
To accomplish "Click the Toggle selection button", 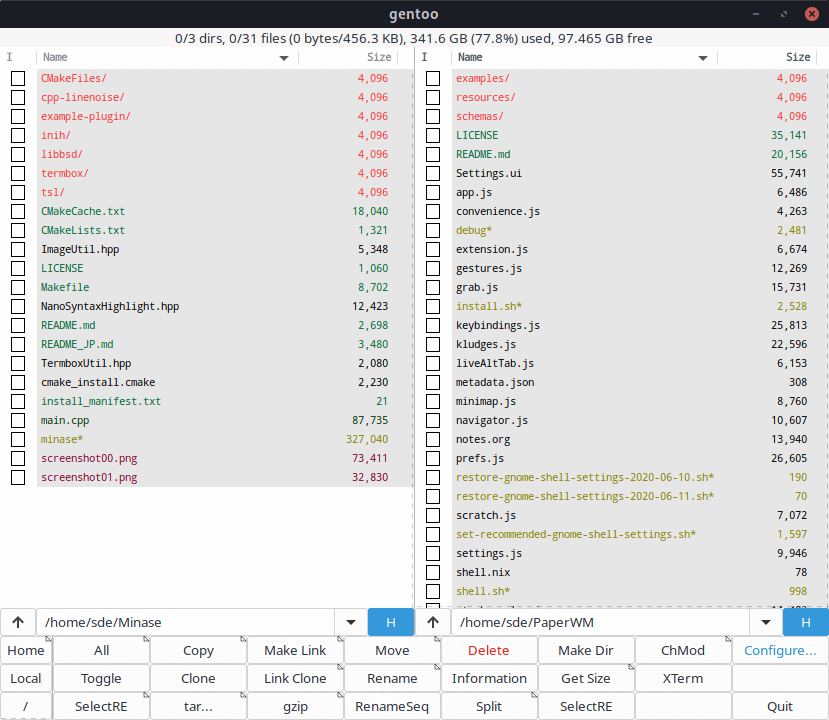I will pos(102,678).
